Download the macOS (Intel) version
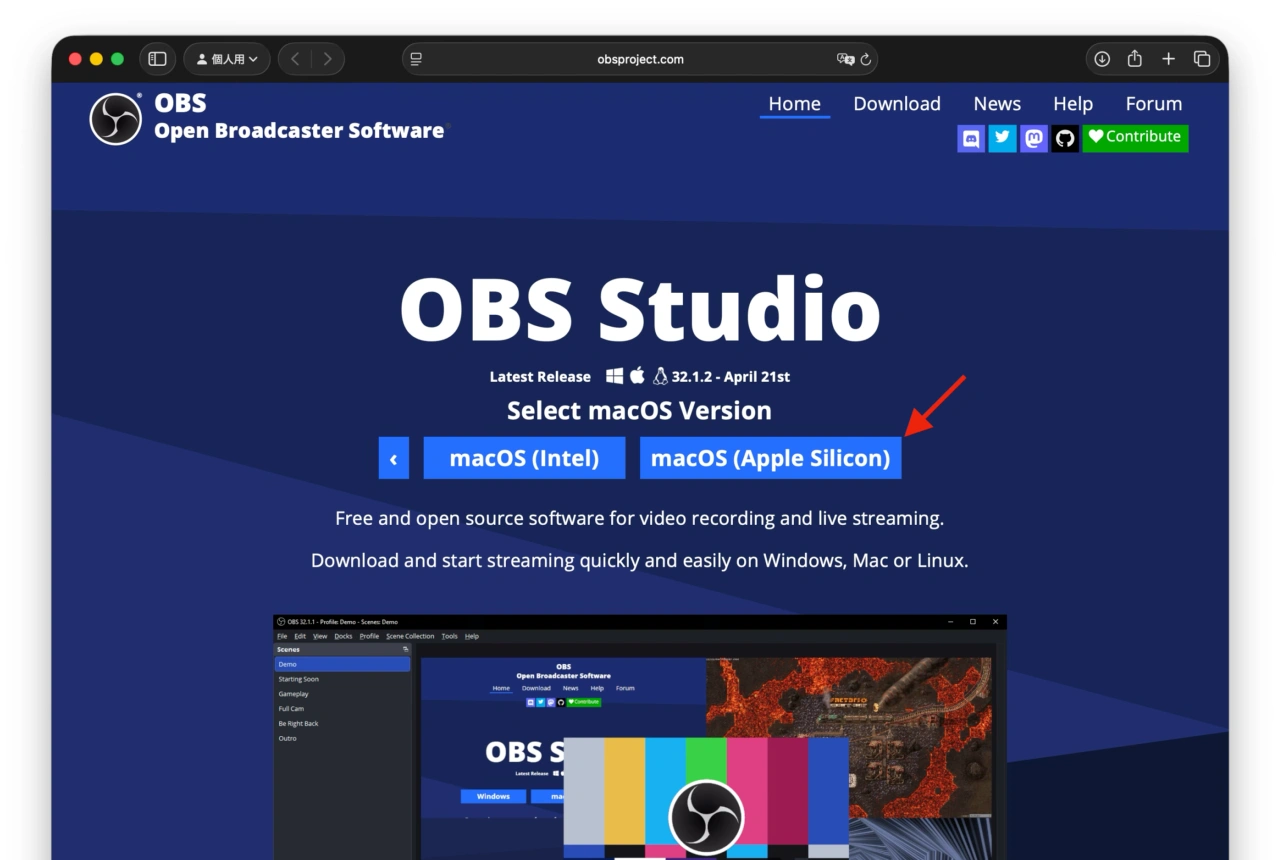This screenshot has width=1280, height=860. tap(524, 458)
